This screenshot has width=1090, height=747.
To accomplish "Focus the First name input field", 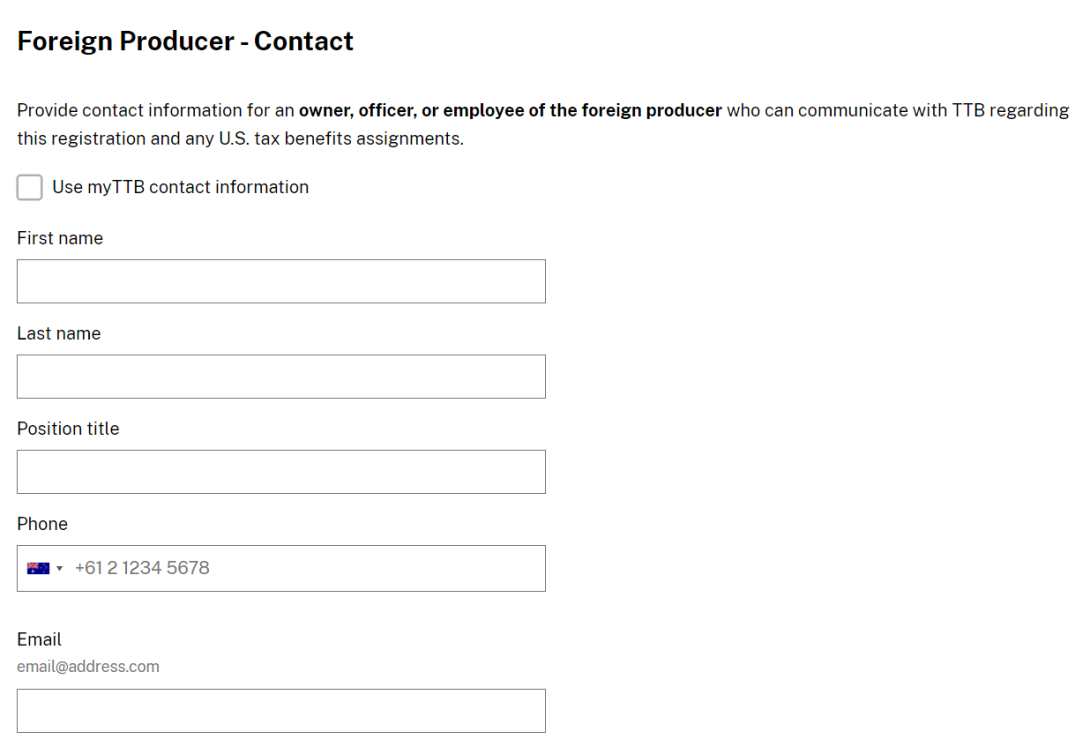I will (x=281, y=281).
